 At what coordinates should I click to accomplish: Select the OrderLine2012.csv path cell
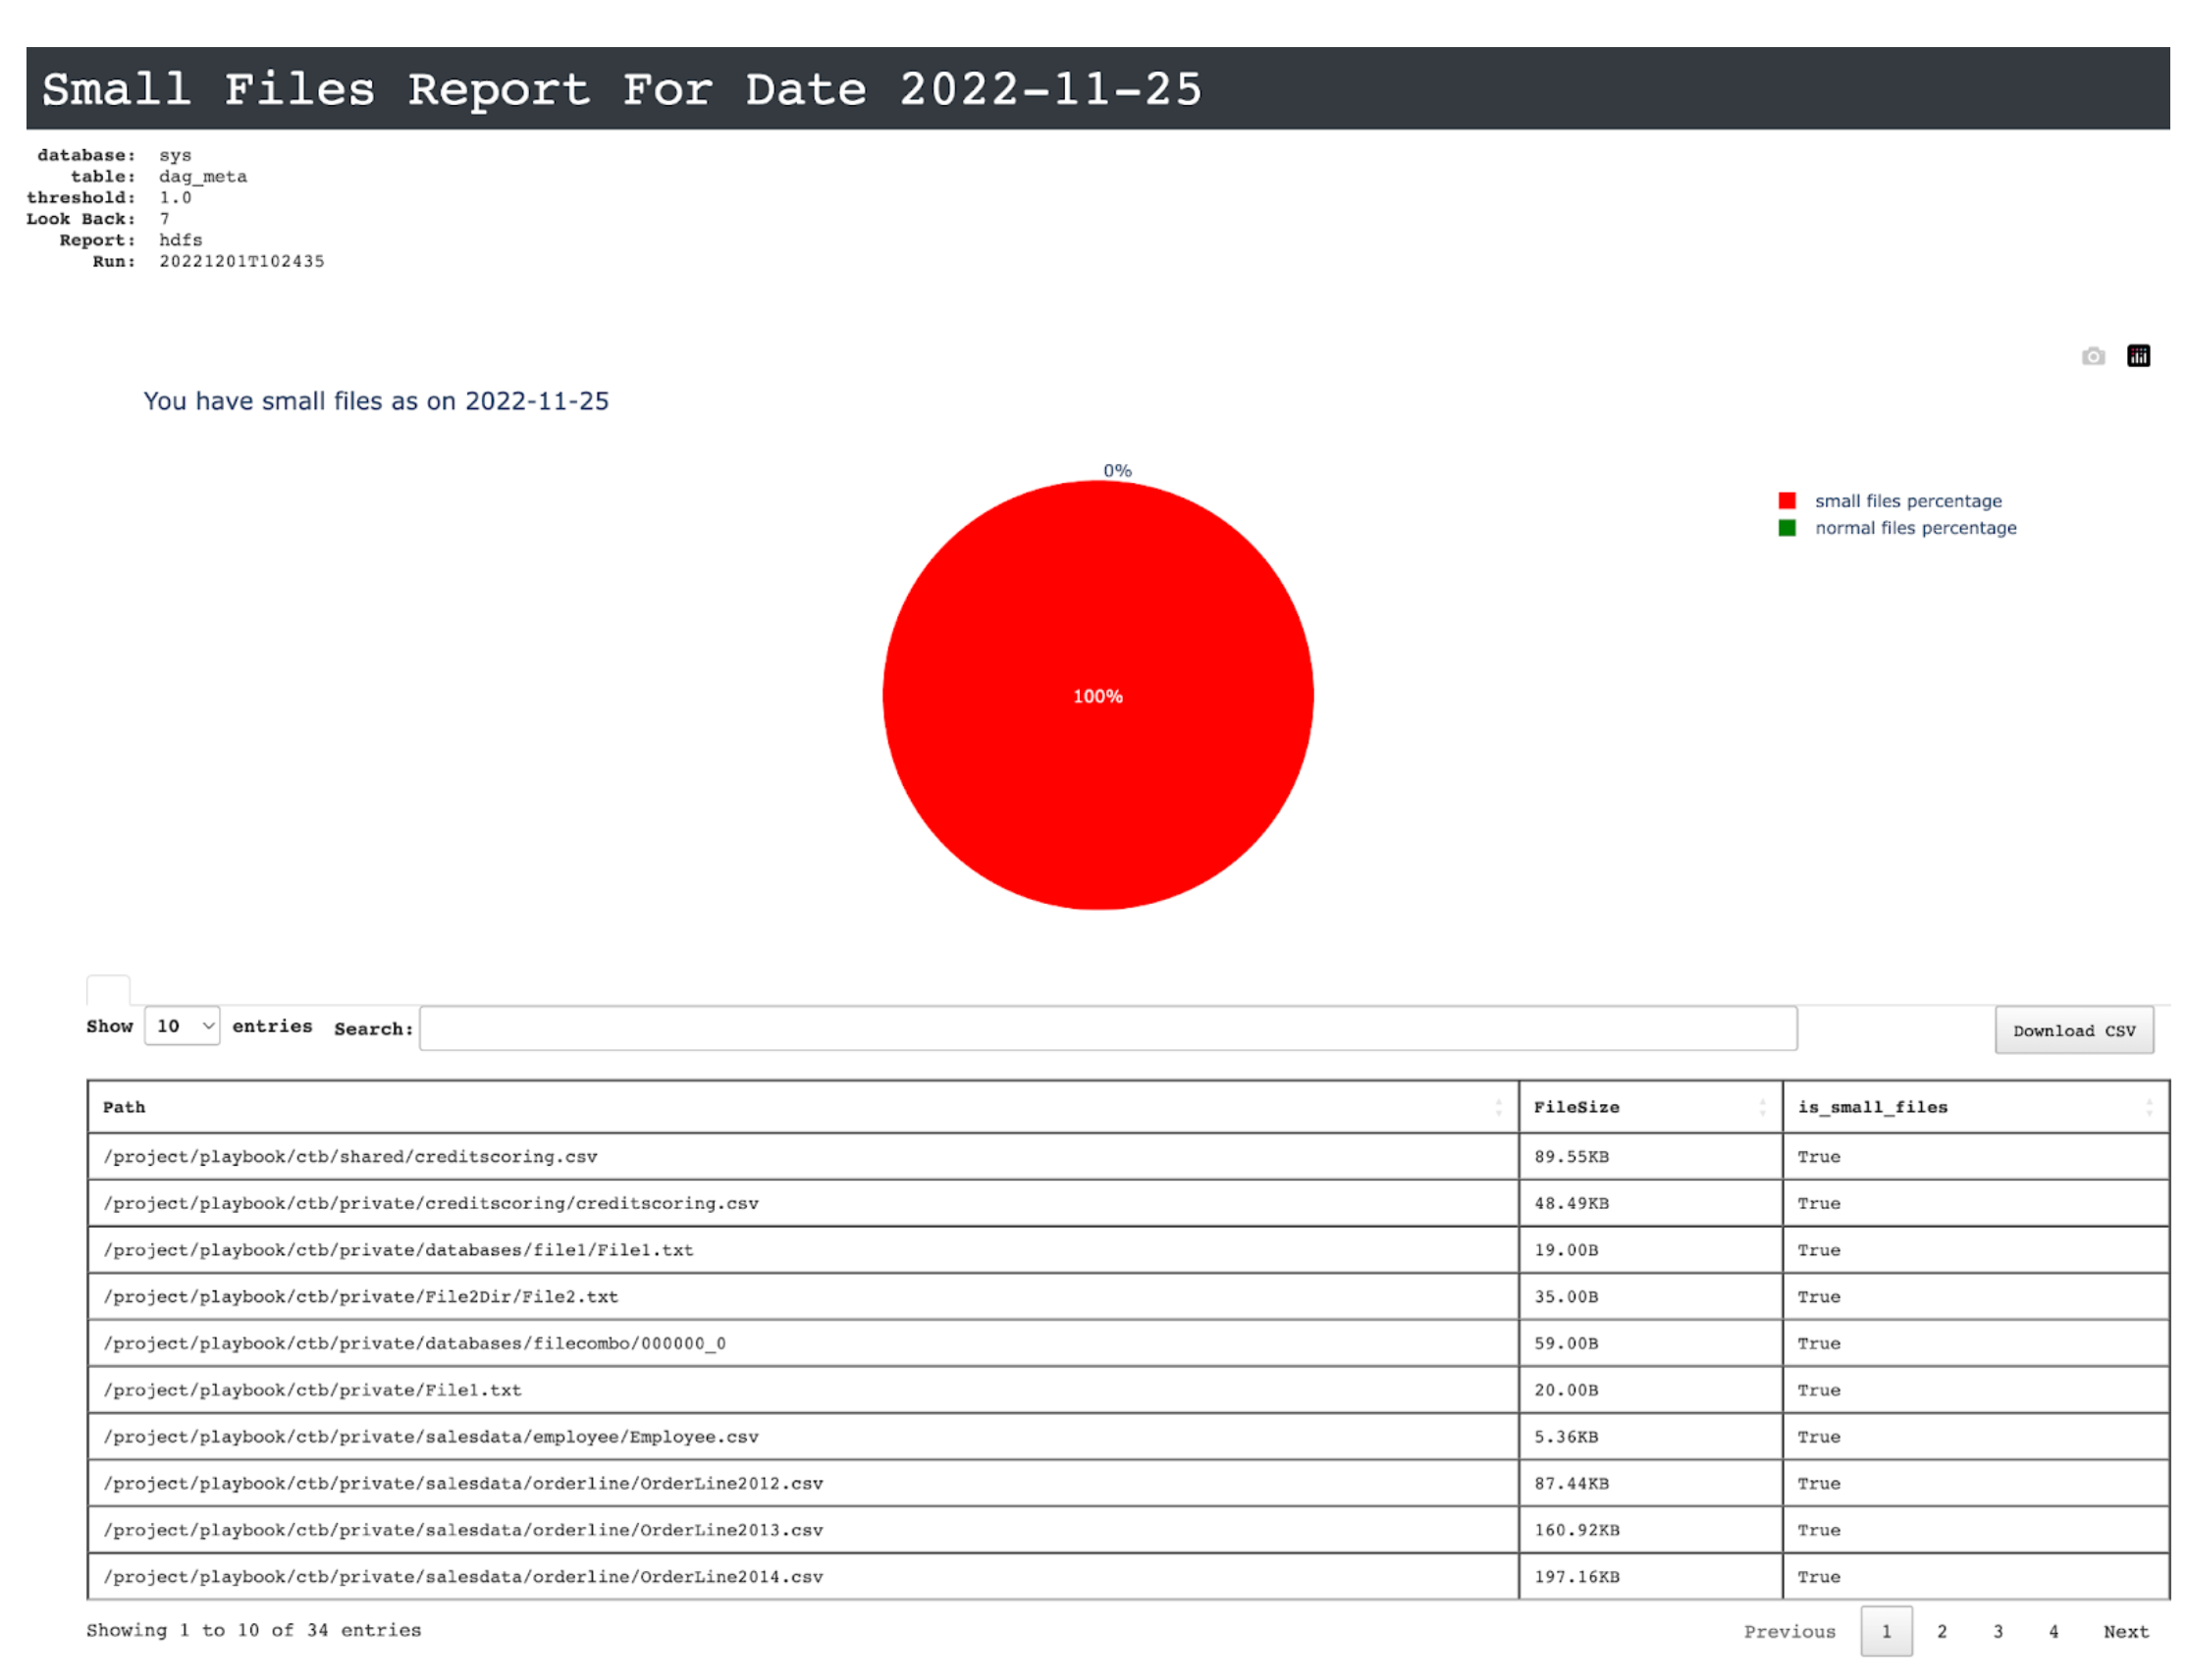(802, 1483)
